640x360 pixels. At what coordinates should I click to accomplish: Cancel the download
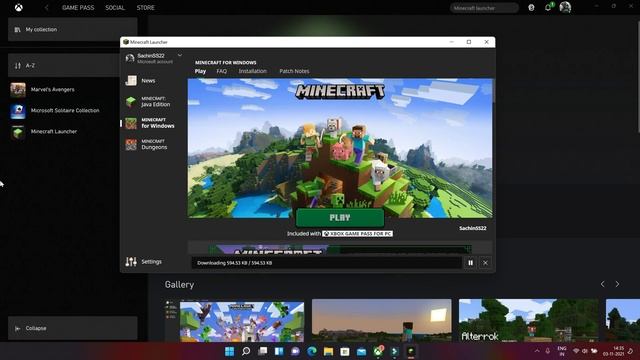click(485, 263)
